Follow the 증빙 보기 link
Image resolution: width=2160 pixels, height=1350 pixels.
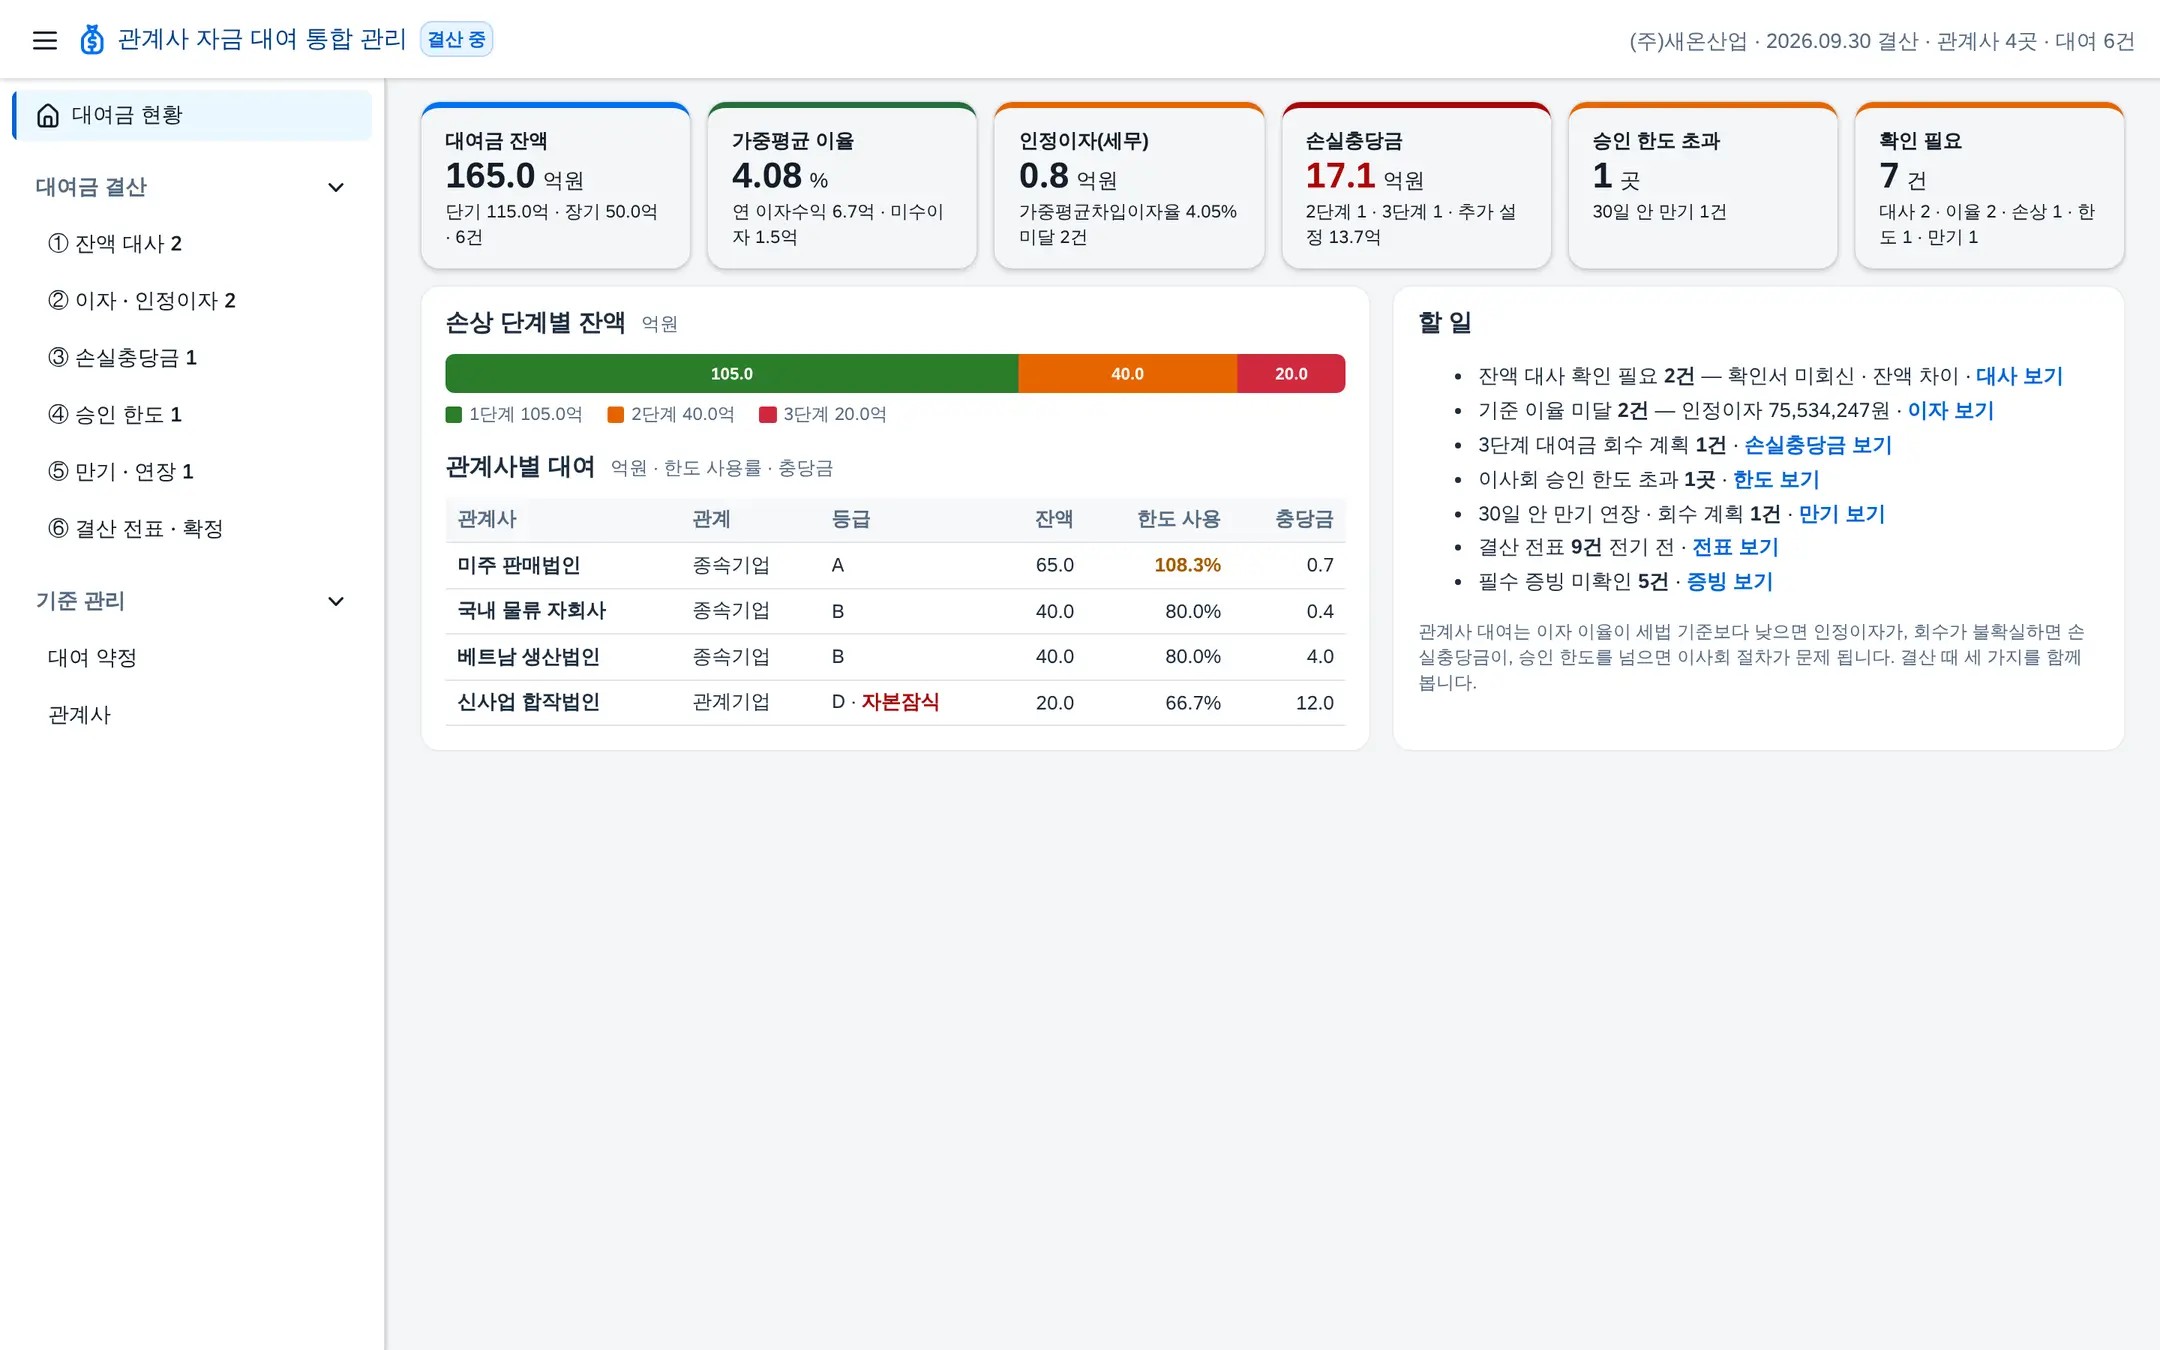[1730, 581]
